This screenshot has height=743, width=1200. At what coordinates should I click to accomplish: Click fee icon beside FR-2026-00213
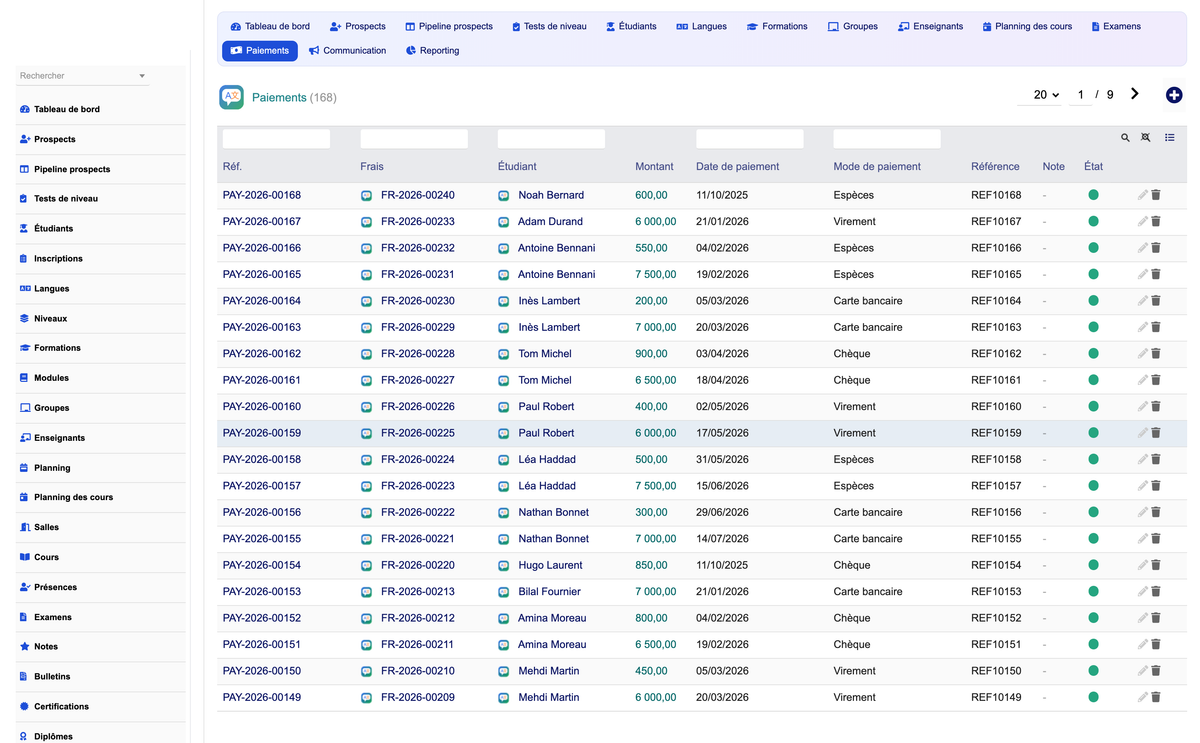click(x=367, y=592)
